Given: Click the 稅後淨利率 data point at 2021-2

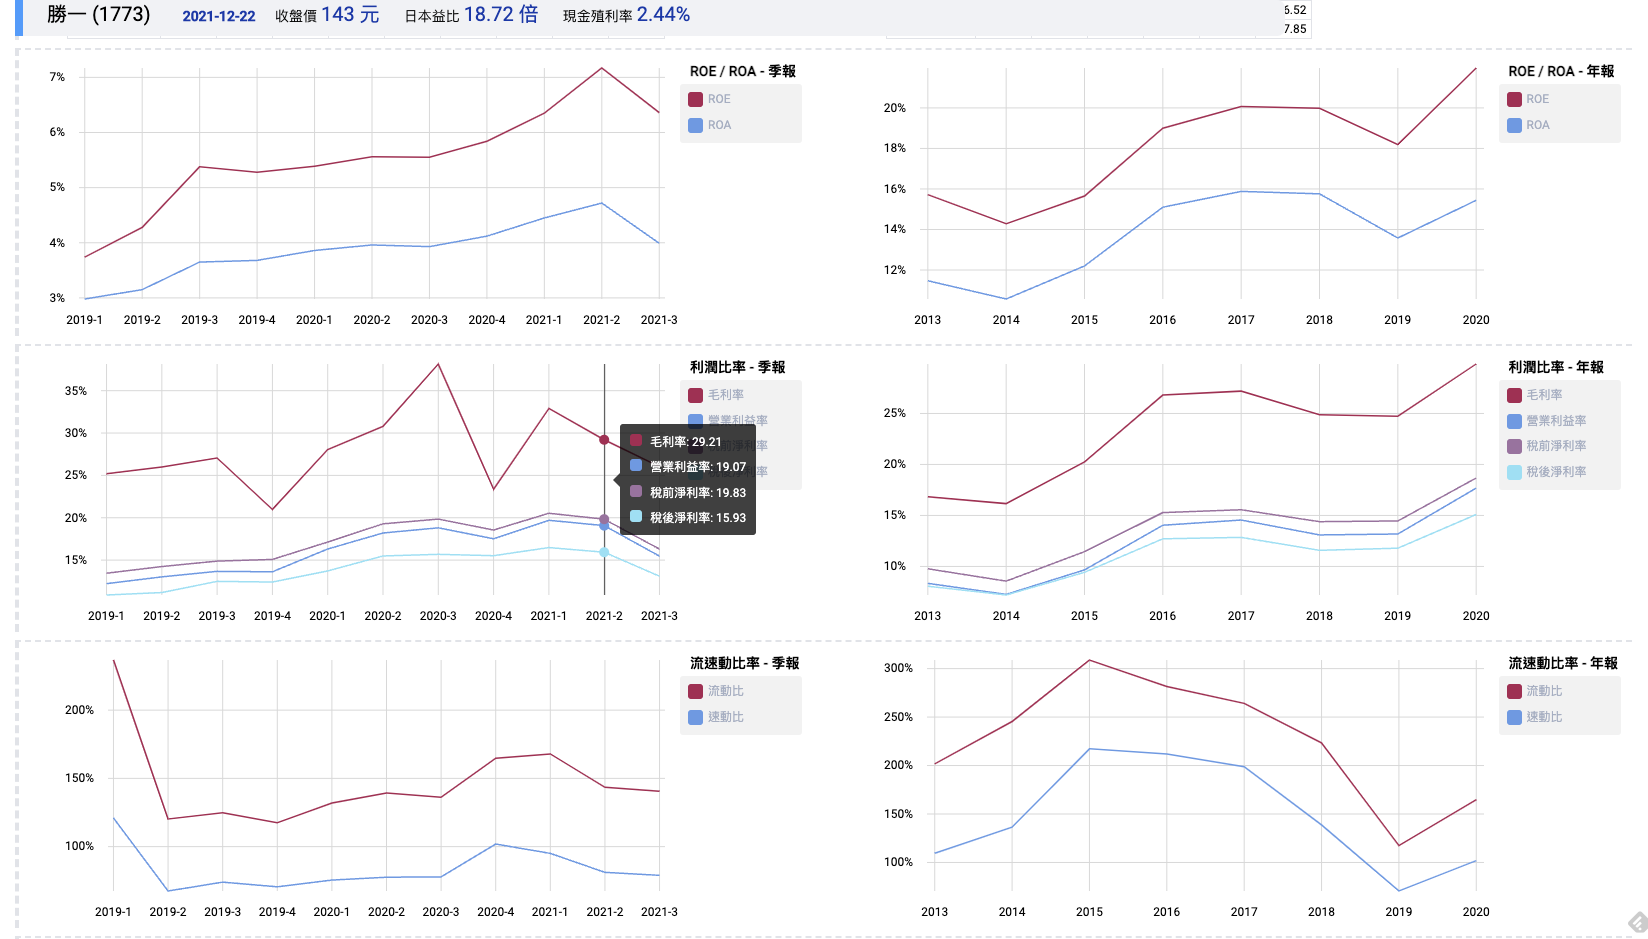Looking at the screenshot, I should pos(604,552).
